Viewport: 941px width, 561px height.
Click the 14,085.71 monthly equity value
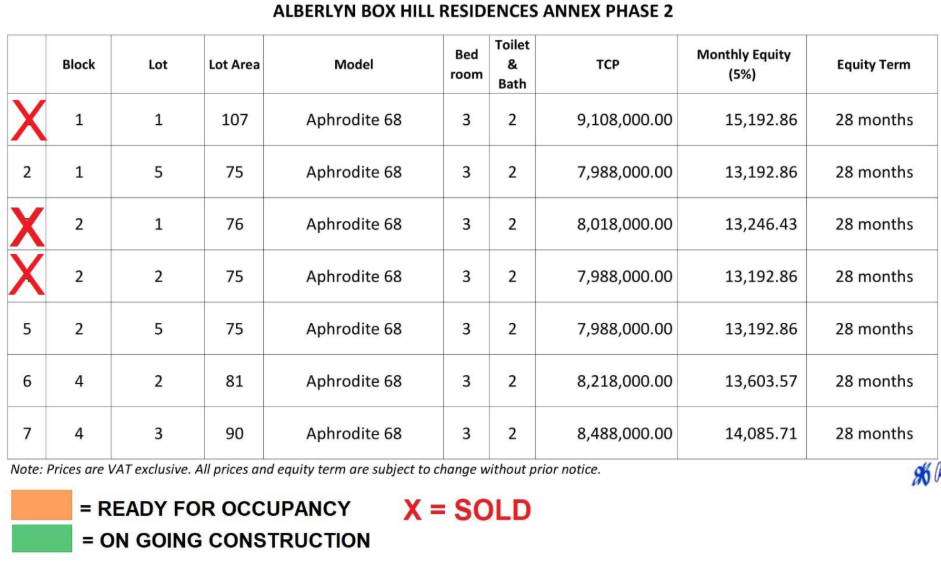(761, 434)
